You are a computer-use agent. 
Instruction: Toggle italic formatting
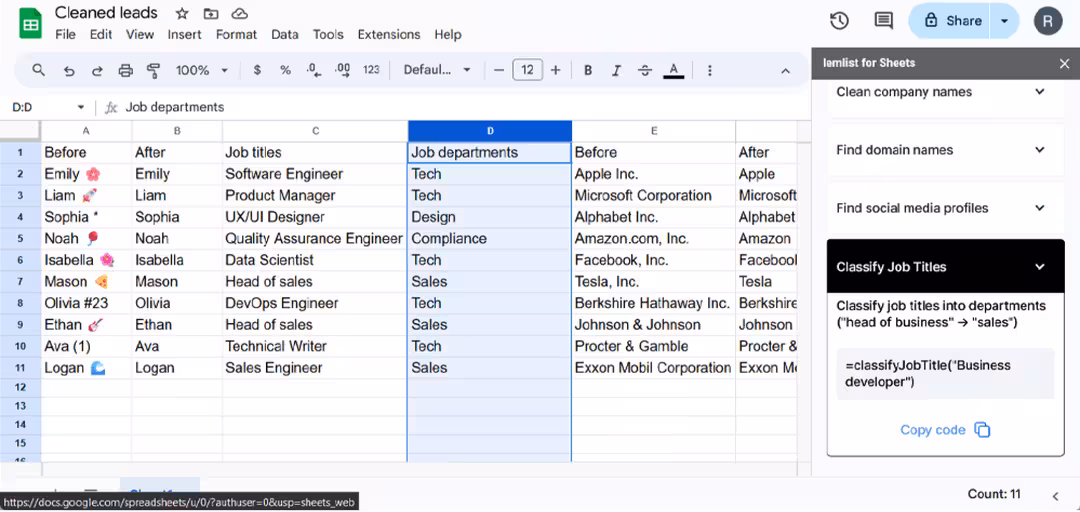tap(616, 70)
